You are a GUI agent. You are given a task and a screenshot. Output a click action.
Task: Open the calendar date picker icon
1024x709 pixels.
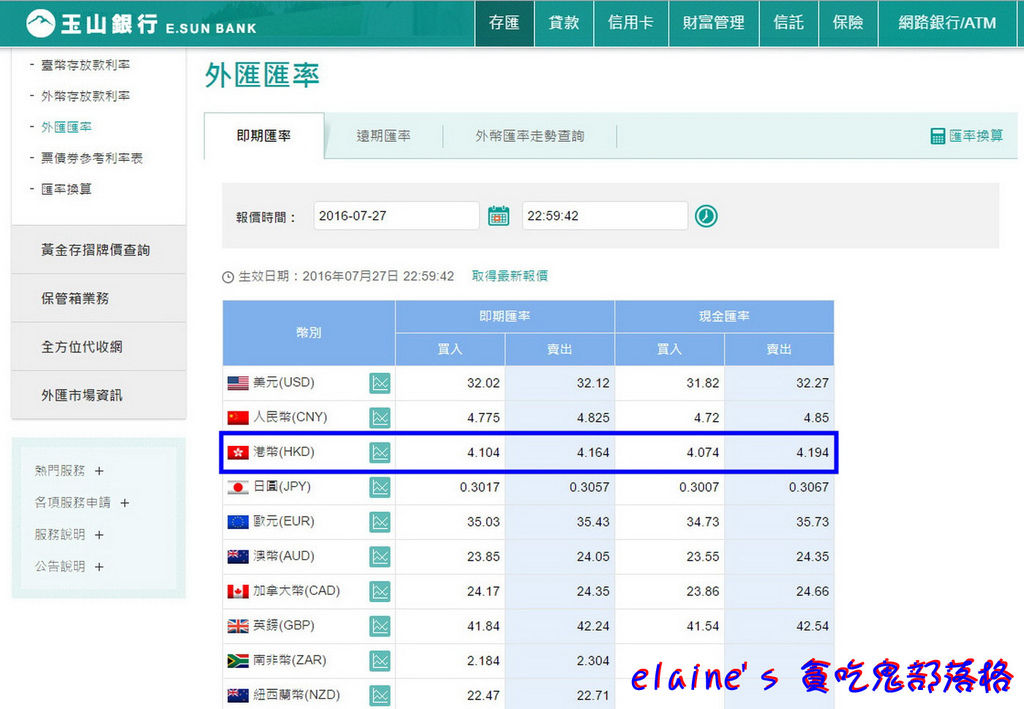pos(498,215)
